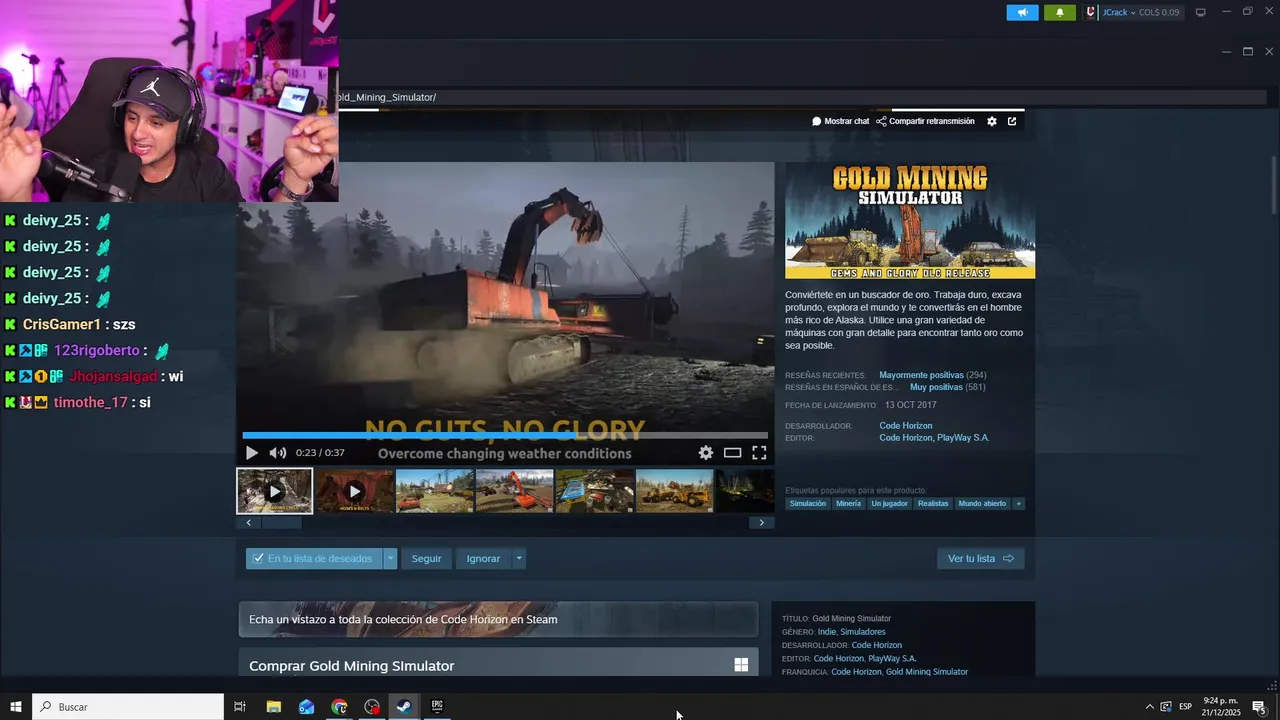Open Task View on the taskbar
Screen dimensions: 1280x720
coord(240,707)
